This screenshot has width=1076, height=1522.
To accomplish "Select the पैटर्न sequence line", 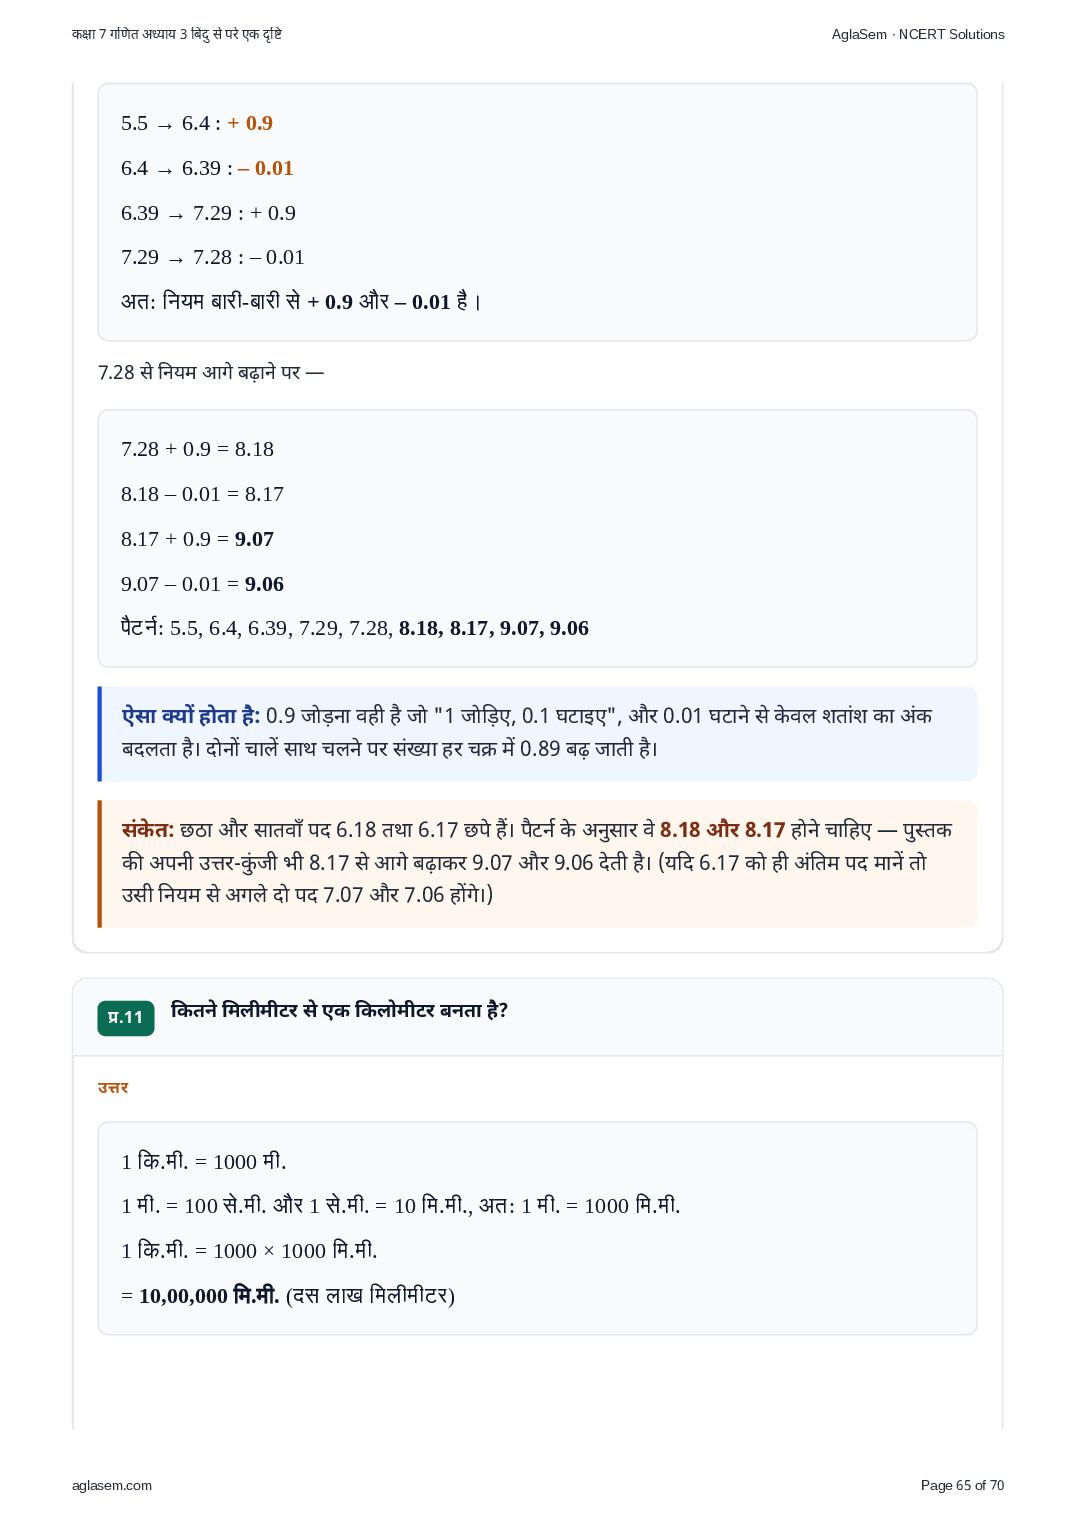I will (x=355, y=628).
